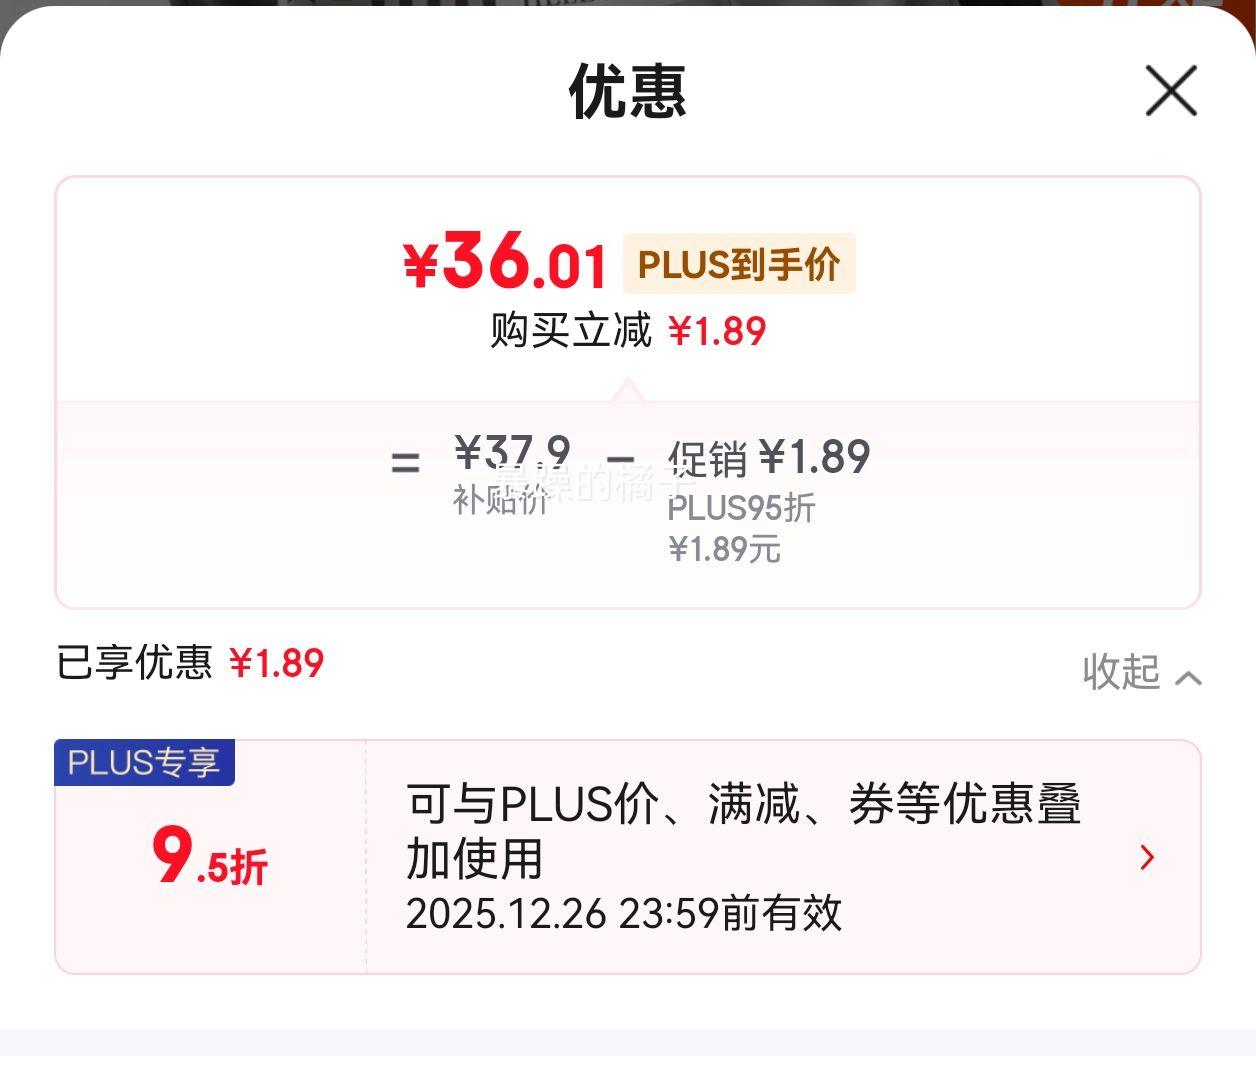Tap the 收起 collapse label

tap(1121, 672)
